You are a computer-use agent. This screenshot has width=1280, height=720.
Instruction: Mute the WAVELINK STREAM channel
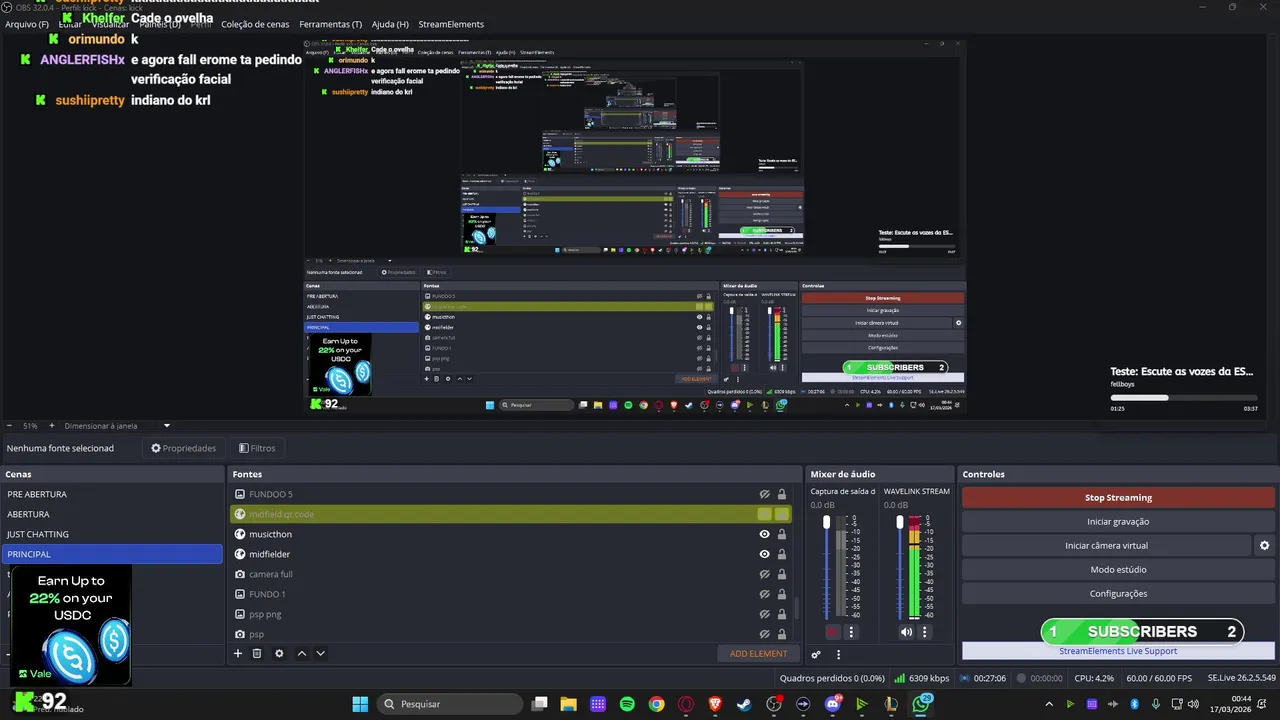pyautogui.click(x=906, y=632)
